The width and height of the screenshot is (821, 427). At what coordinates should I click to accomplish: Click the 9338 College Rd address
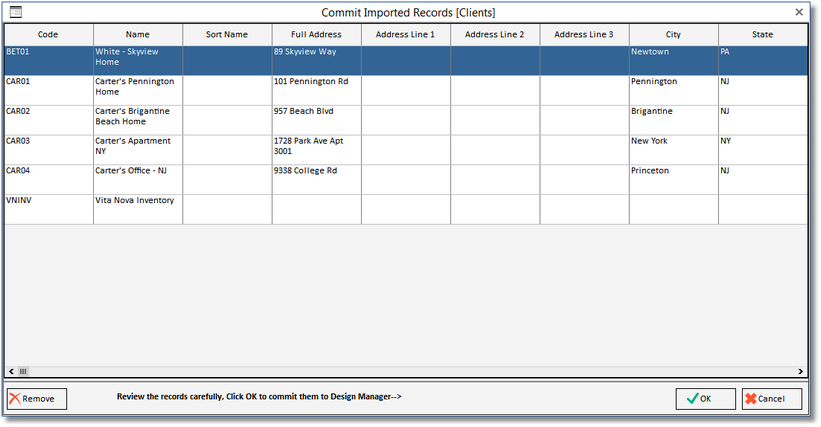(316, 180)
